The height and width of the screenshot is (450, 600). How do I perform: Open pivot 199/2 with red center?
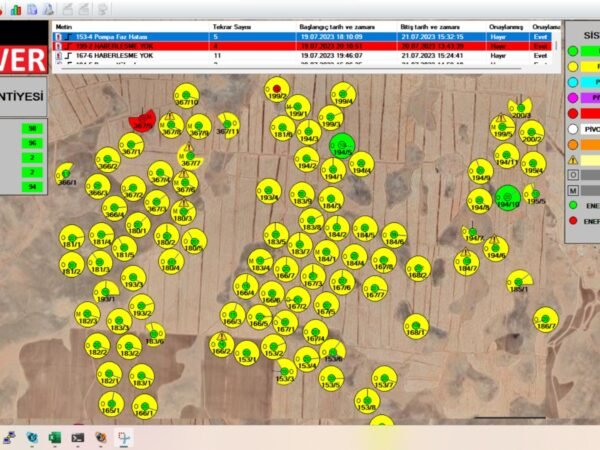pyautogui.click(x=276, y=93)
